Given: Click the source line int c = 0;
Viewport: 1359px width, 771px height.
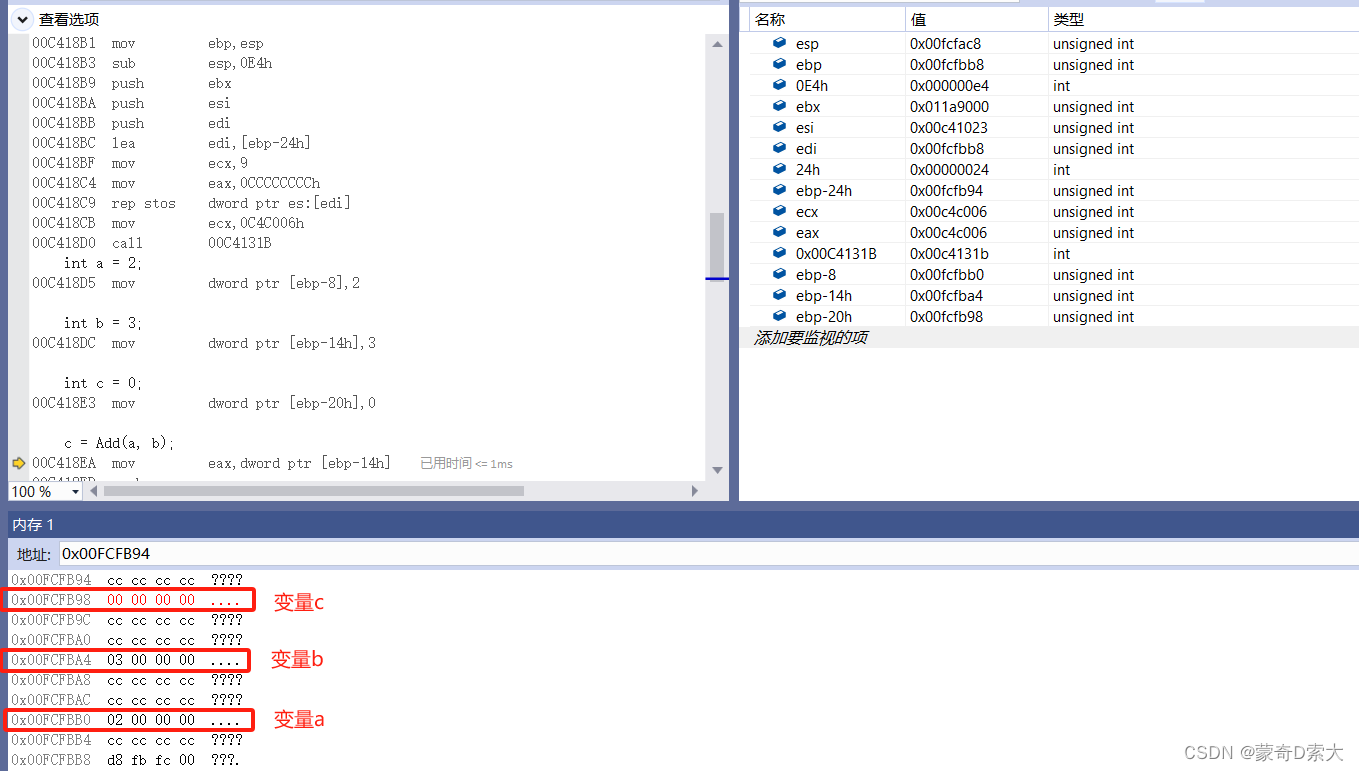Looking at the screenshot, I should click(x=104, y=383).
